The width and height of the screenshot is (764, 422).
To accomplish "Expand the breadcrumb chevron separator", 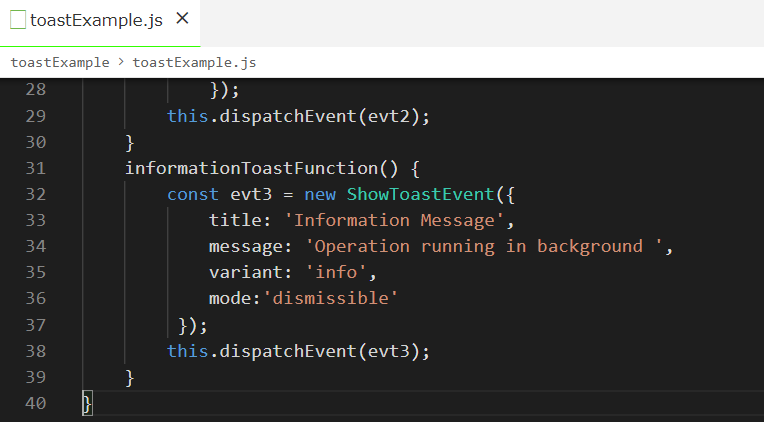I will (x=121, y=62).
